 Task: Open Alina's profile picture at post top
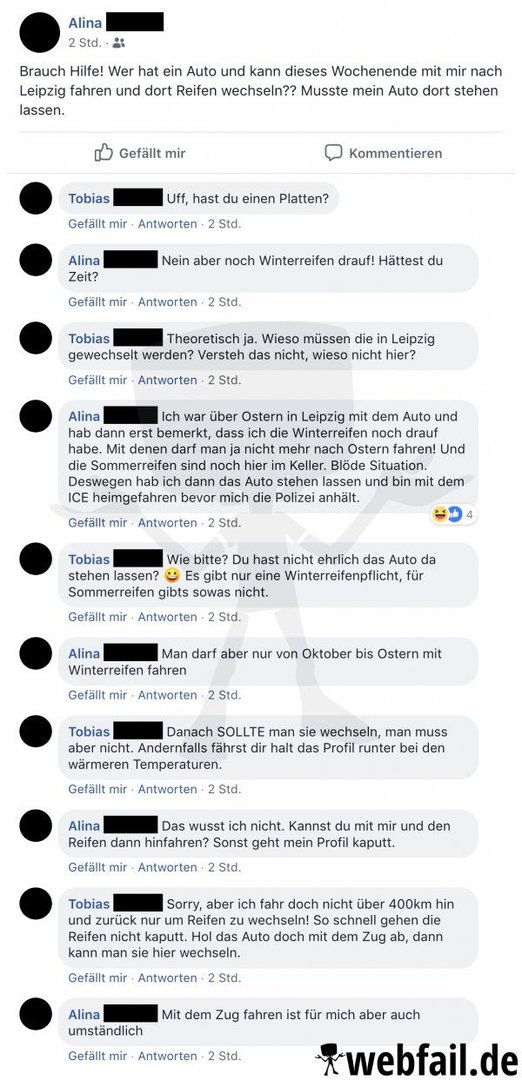[40, 32]
